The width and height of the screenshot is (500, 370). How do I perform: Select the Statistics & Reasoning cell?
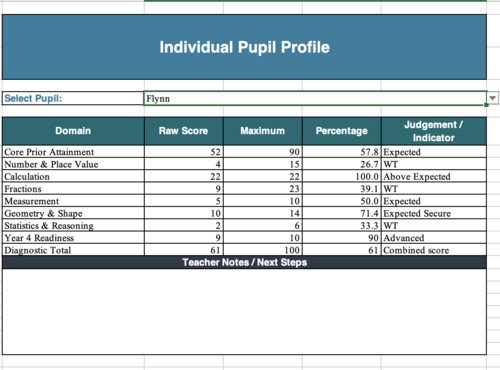(x=73, y=226)
